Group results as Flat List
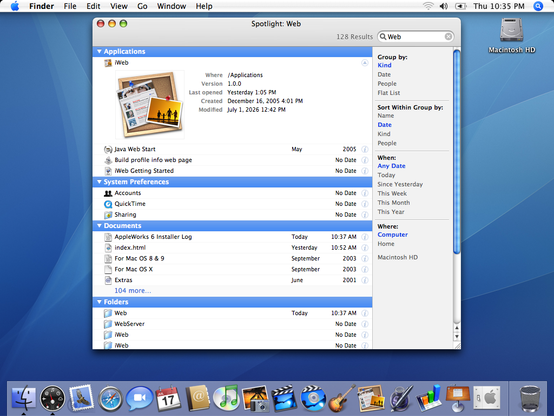The width and height of the screenshot is (554, 416). click(x=389, y=93)
